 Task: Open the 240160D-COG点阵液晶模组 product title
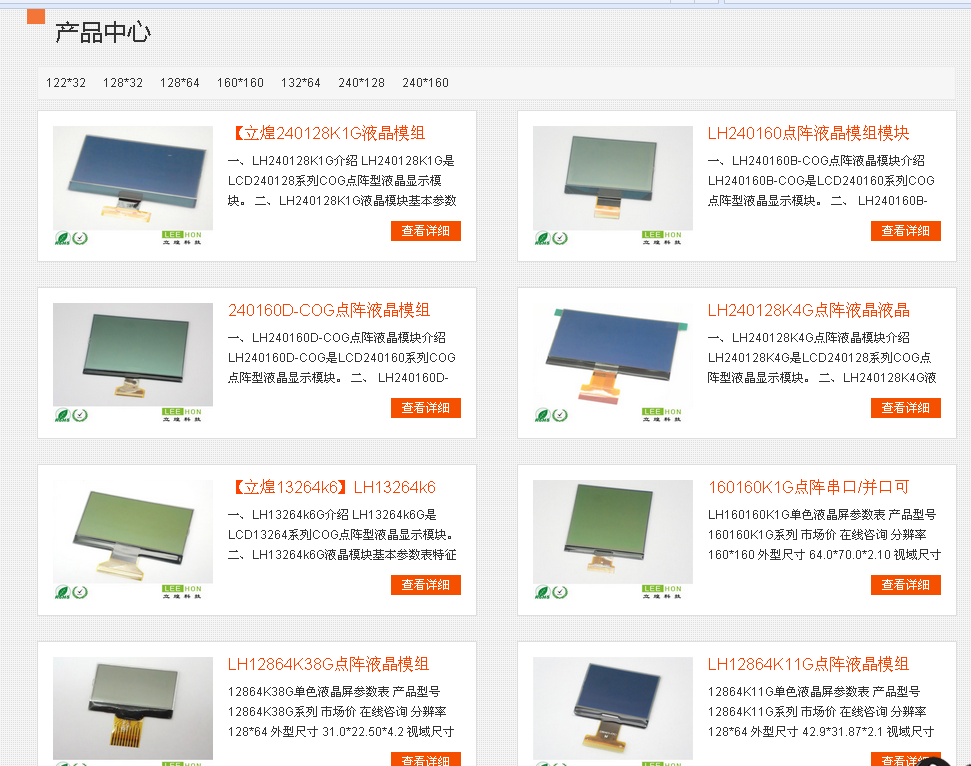(329, 311)
